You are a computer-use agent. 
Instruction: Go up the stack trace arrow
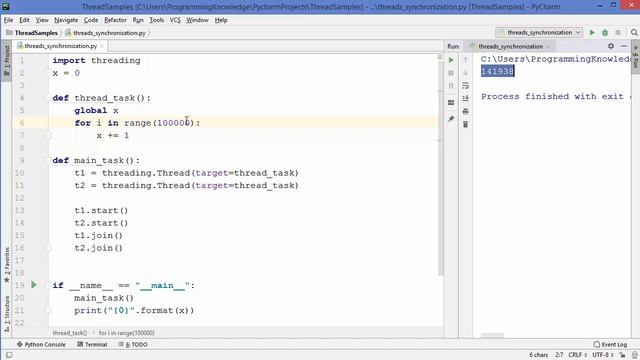pyautogui.click(x=465, y=60)
